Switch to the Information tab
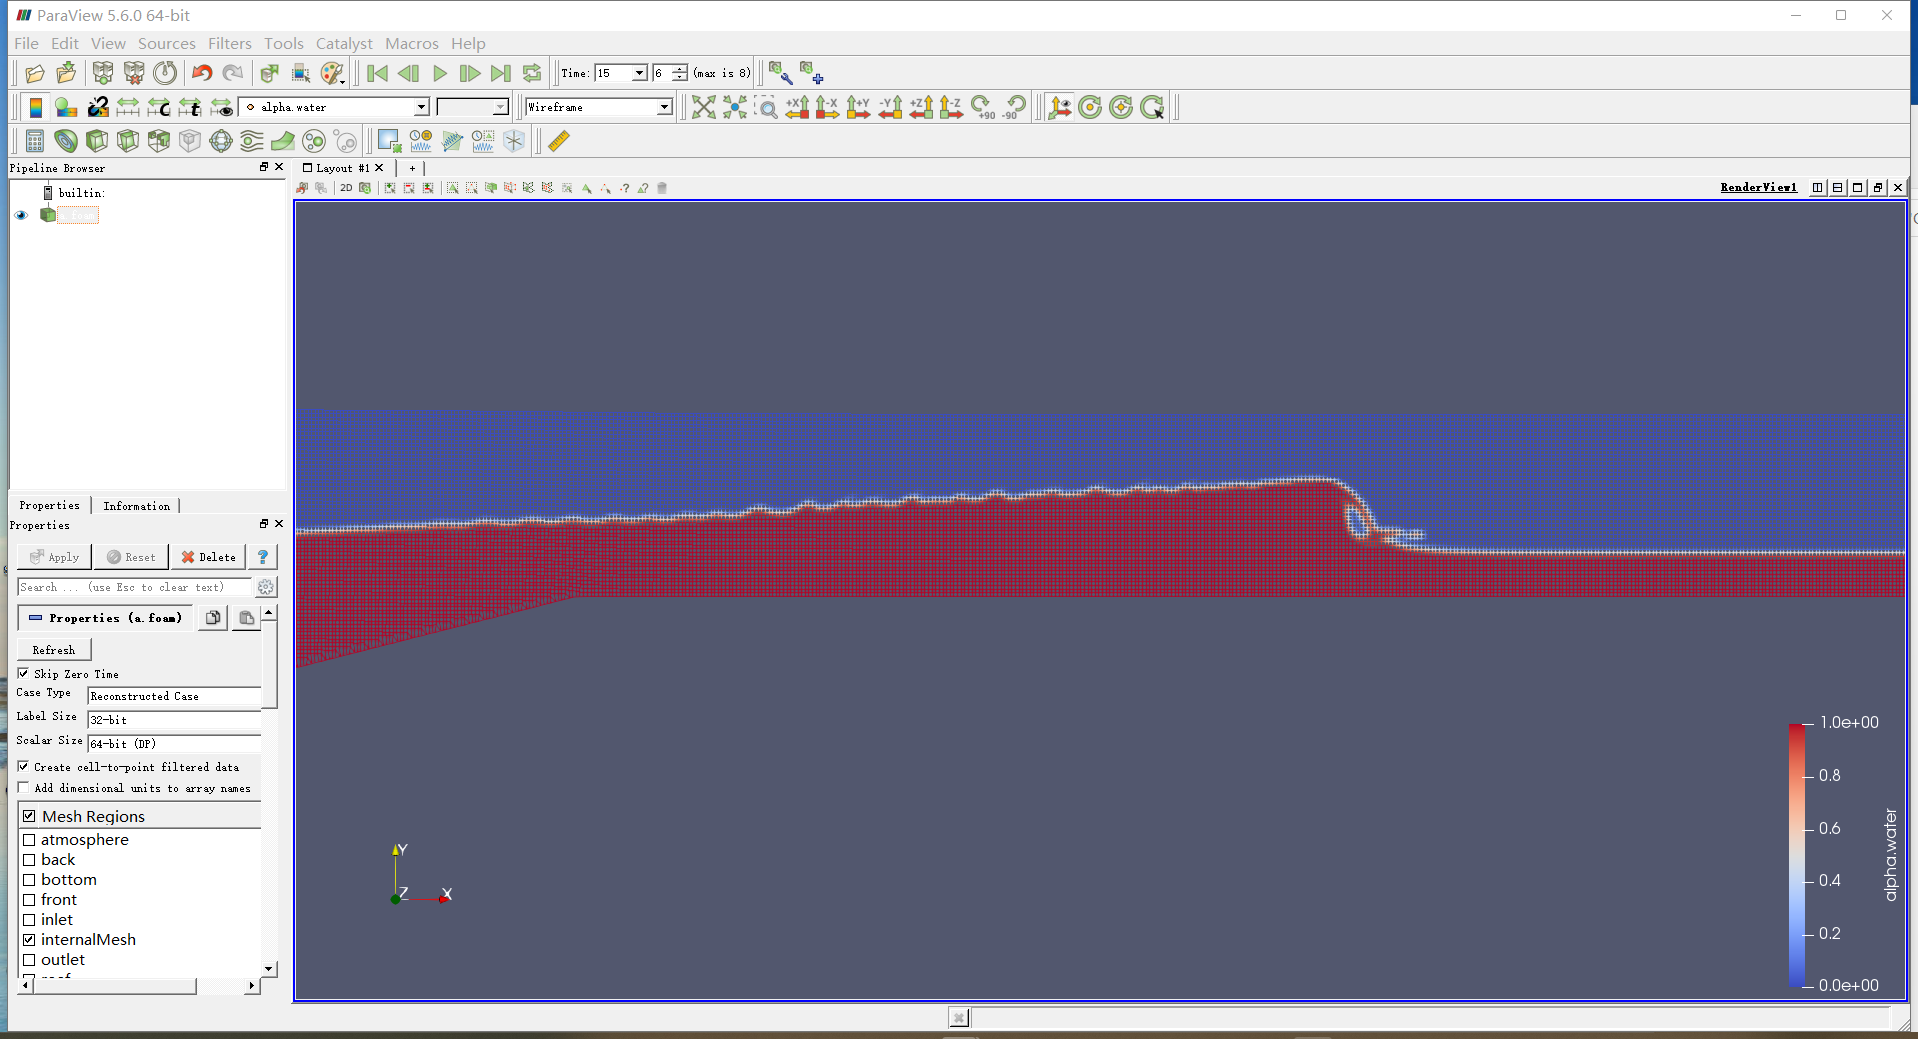 tap(136, 506)
